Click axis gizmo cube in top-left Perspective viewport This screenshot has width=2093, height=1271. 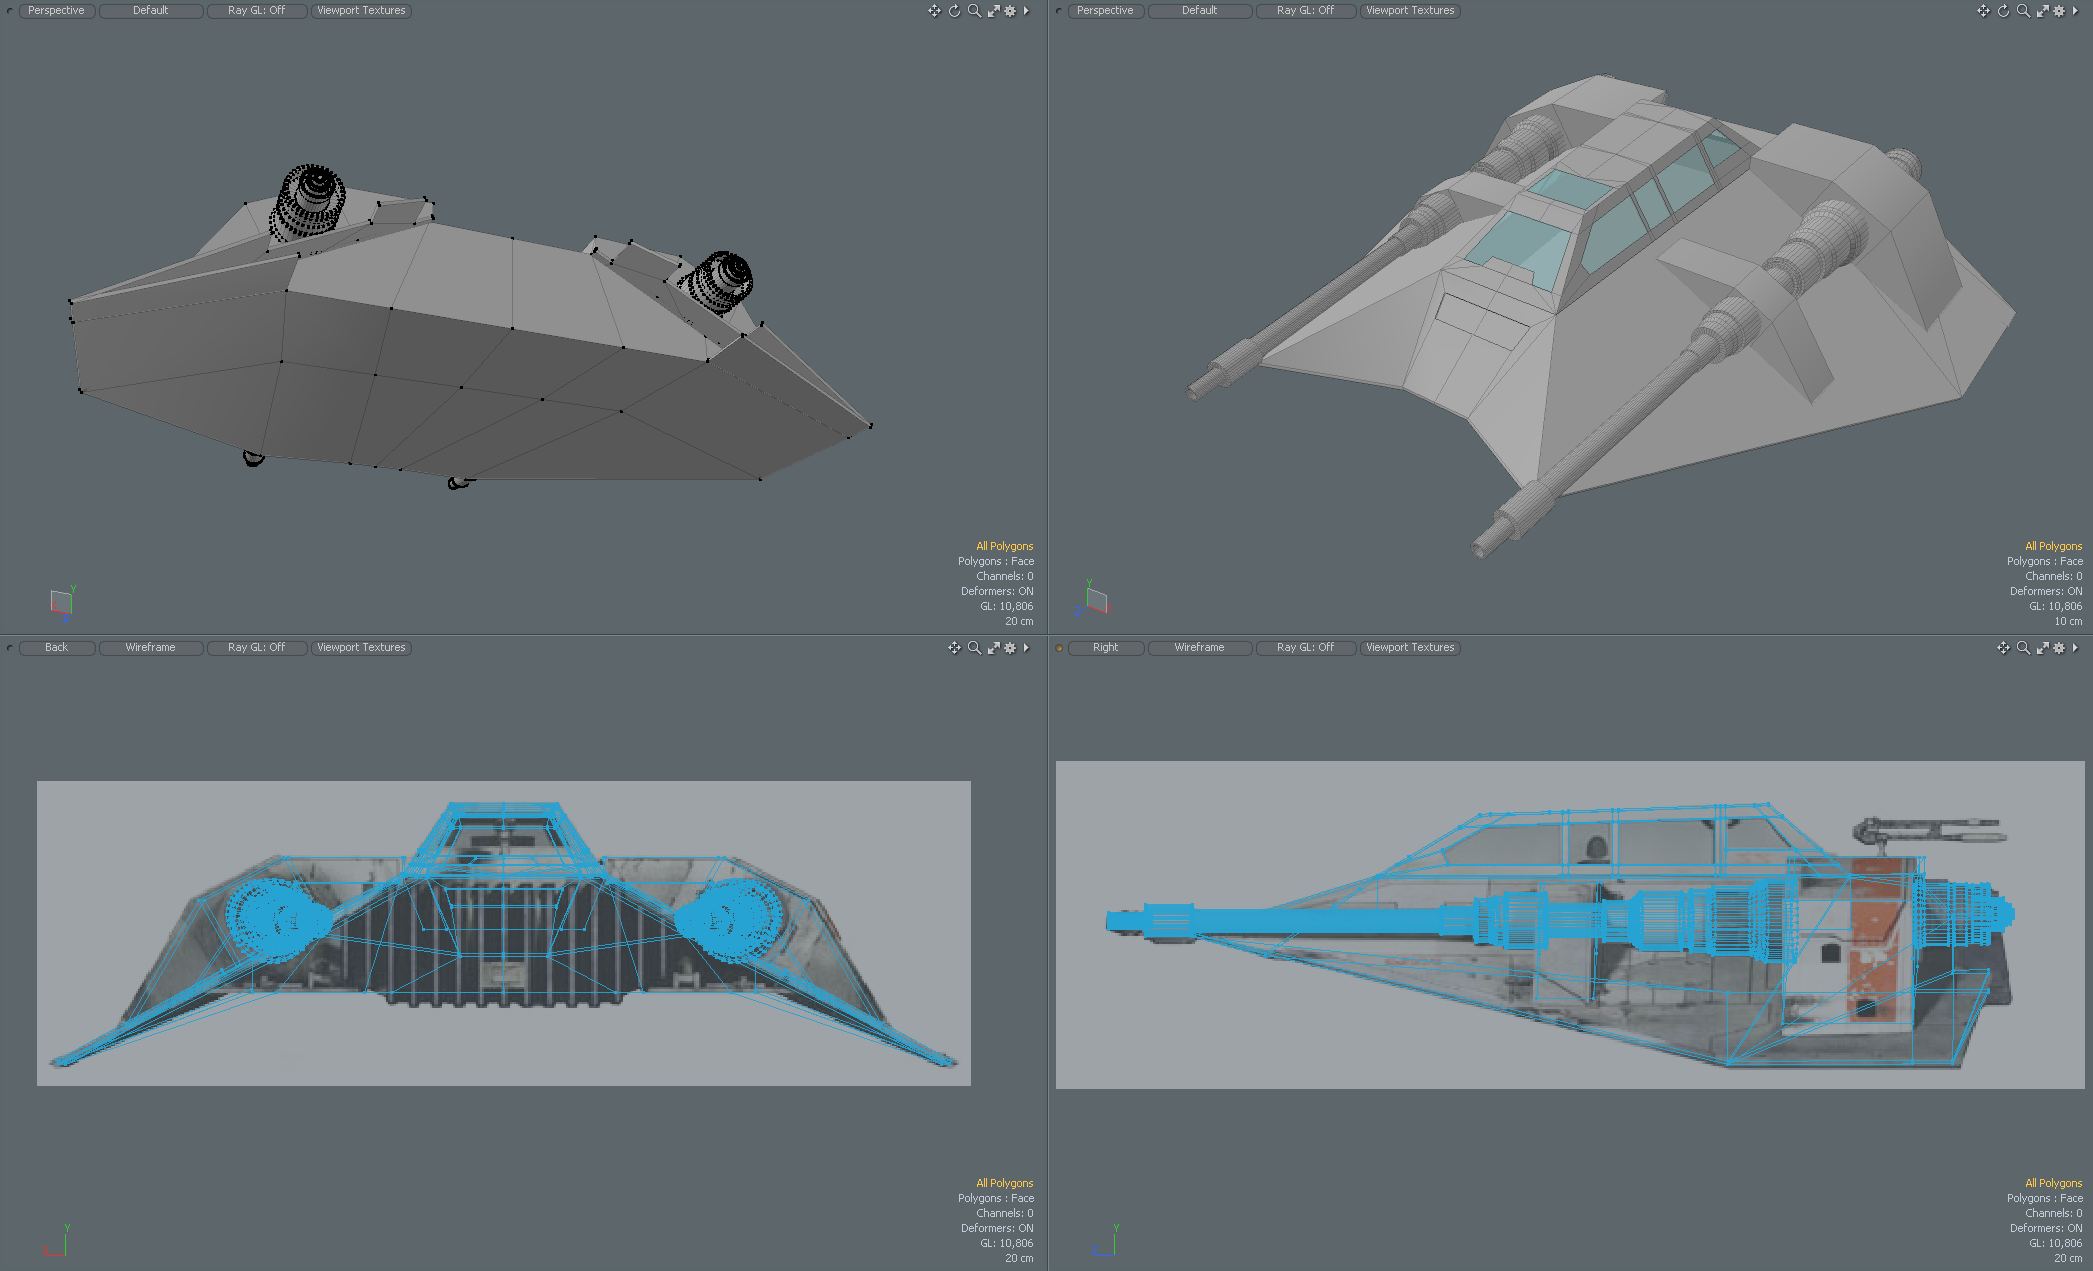(x=62, y=602)
